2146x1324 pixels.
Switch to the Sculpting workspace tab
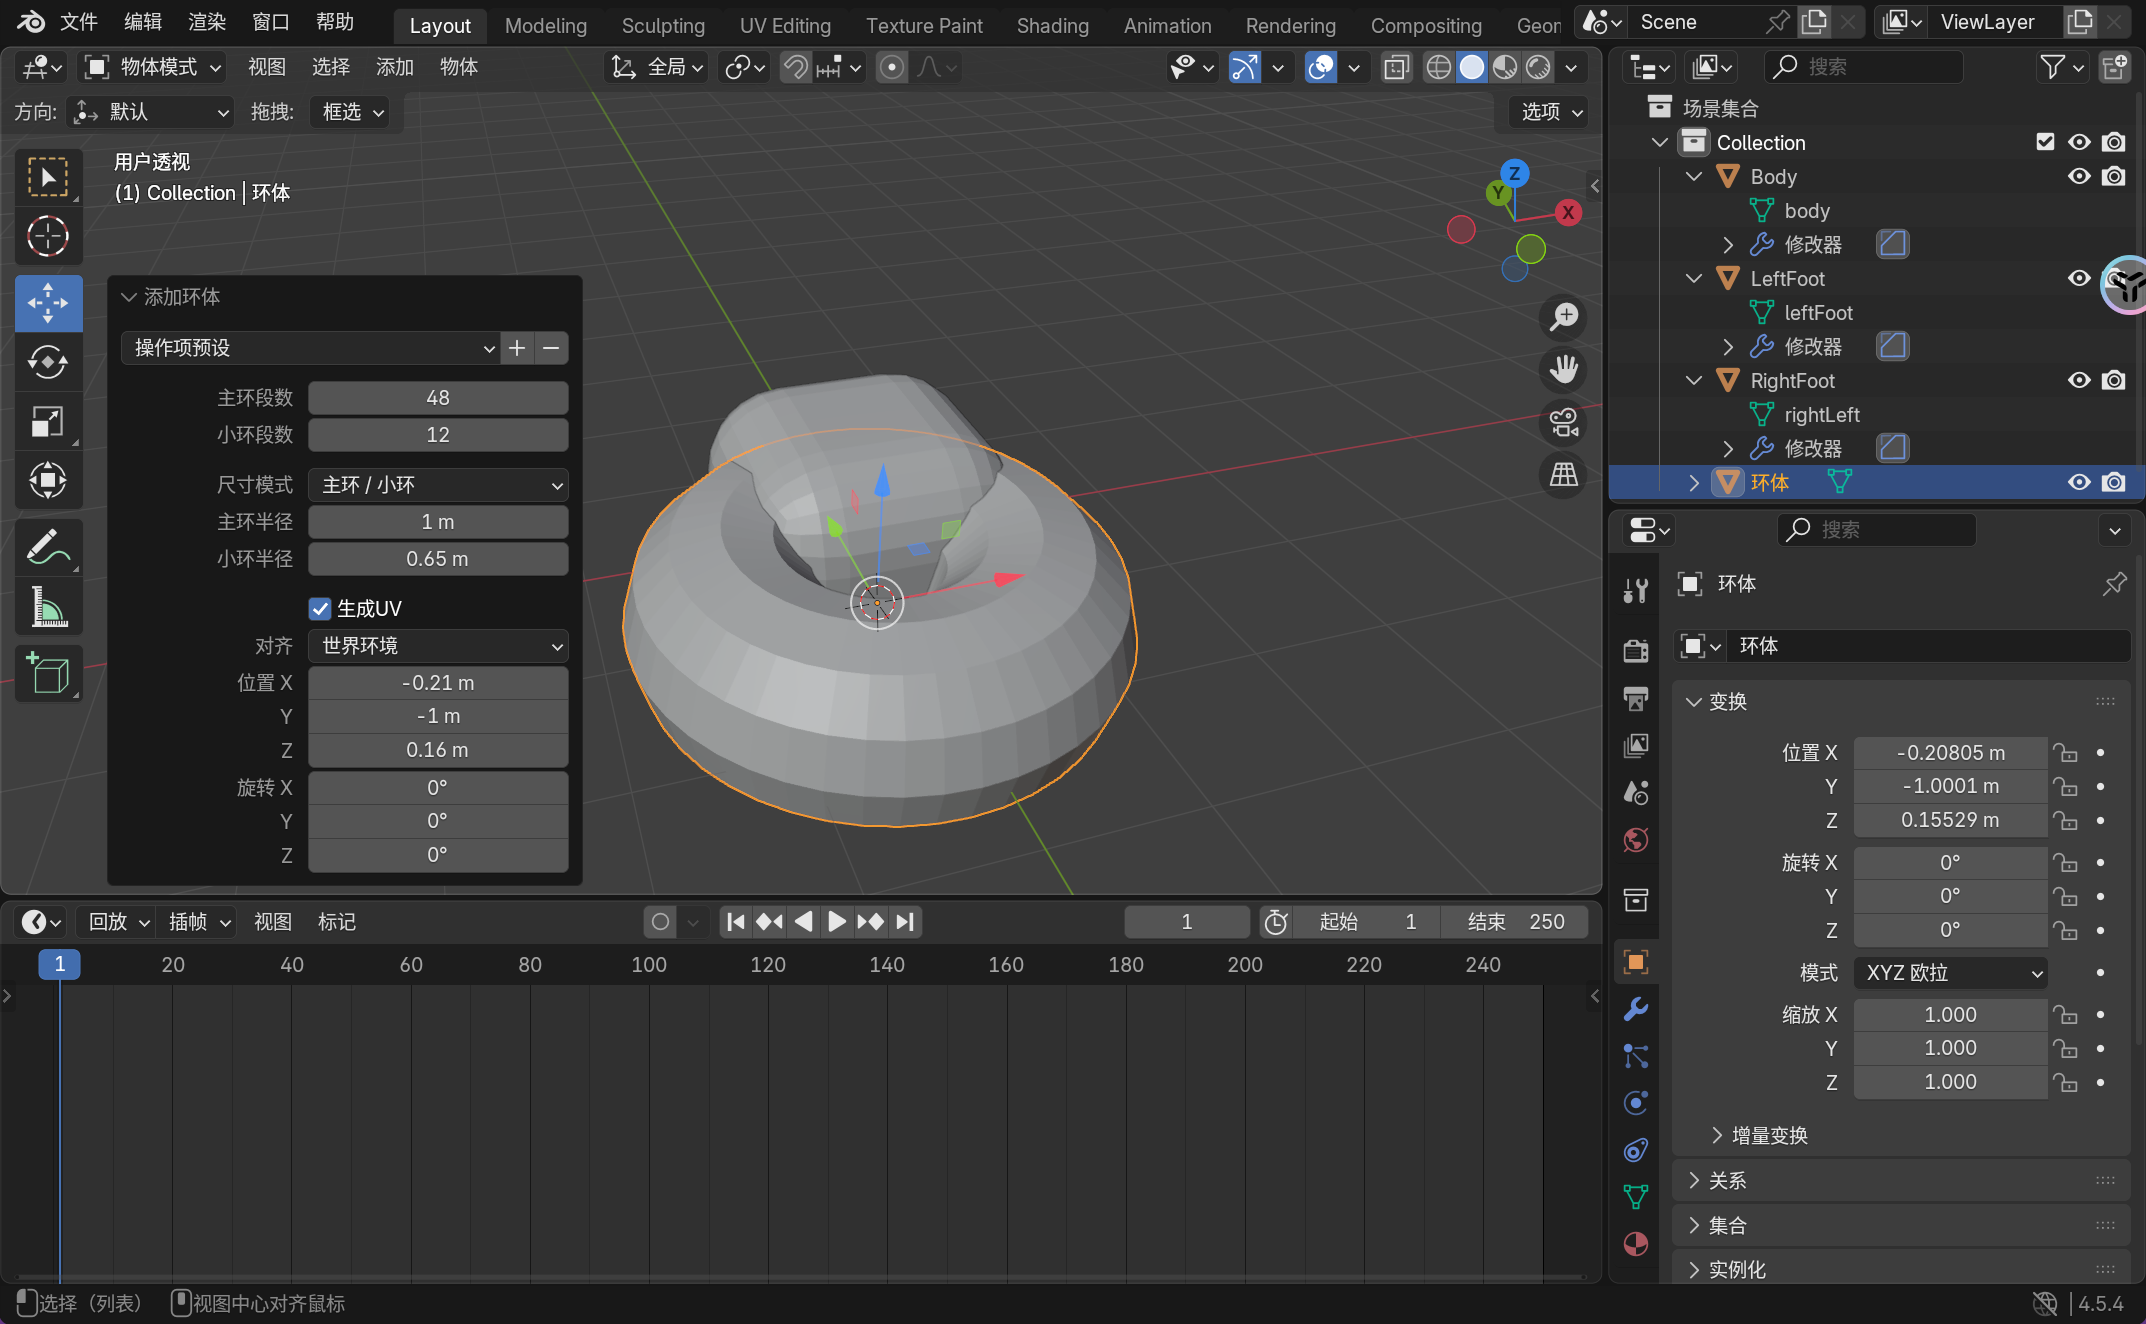pyautogui.click(x=663, y=26)
